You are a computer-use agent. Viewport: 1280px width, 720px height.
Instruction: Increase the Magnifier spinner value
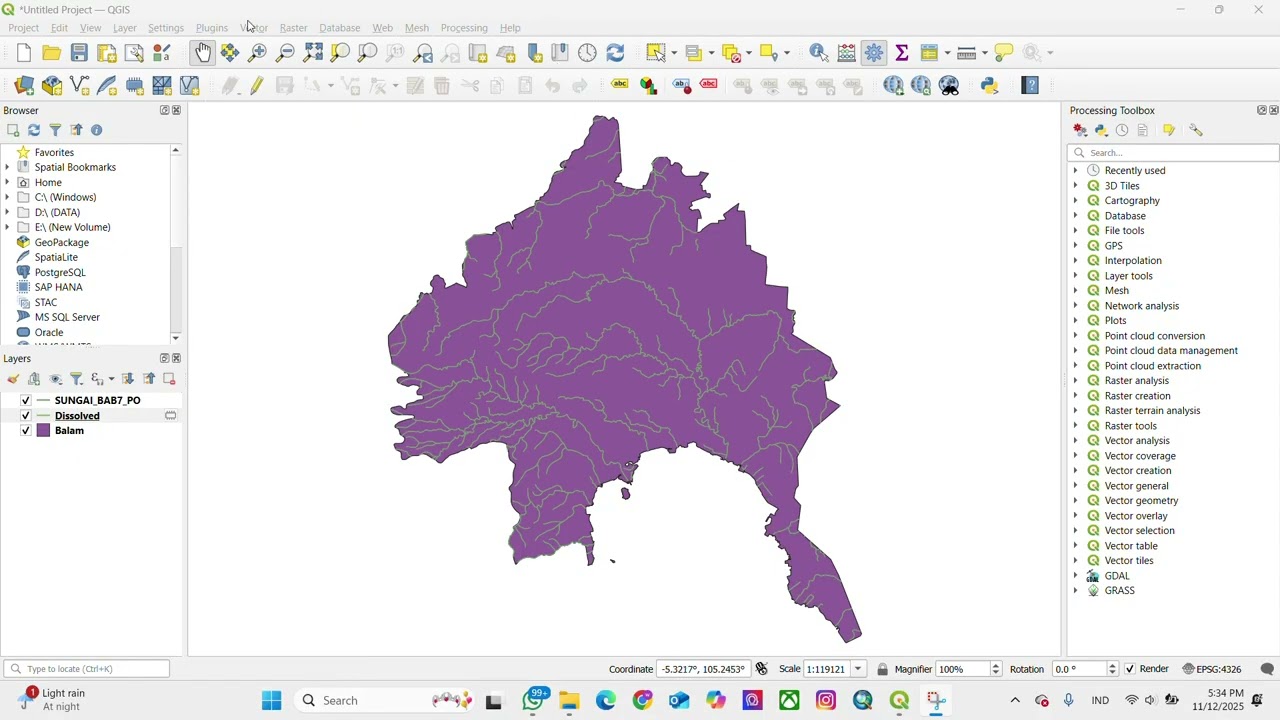point(996,665)
